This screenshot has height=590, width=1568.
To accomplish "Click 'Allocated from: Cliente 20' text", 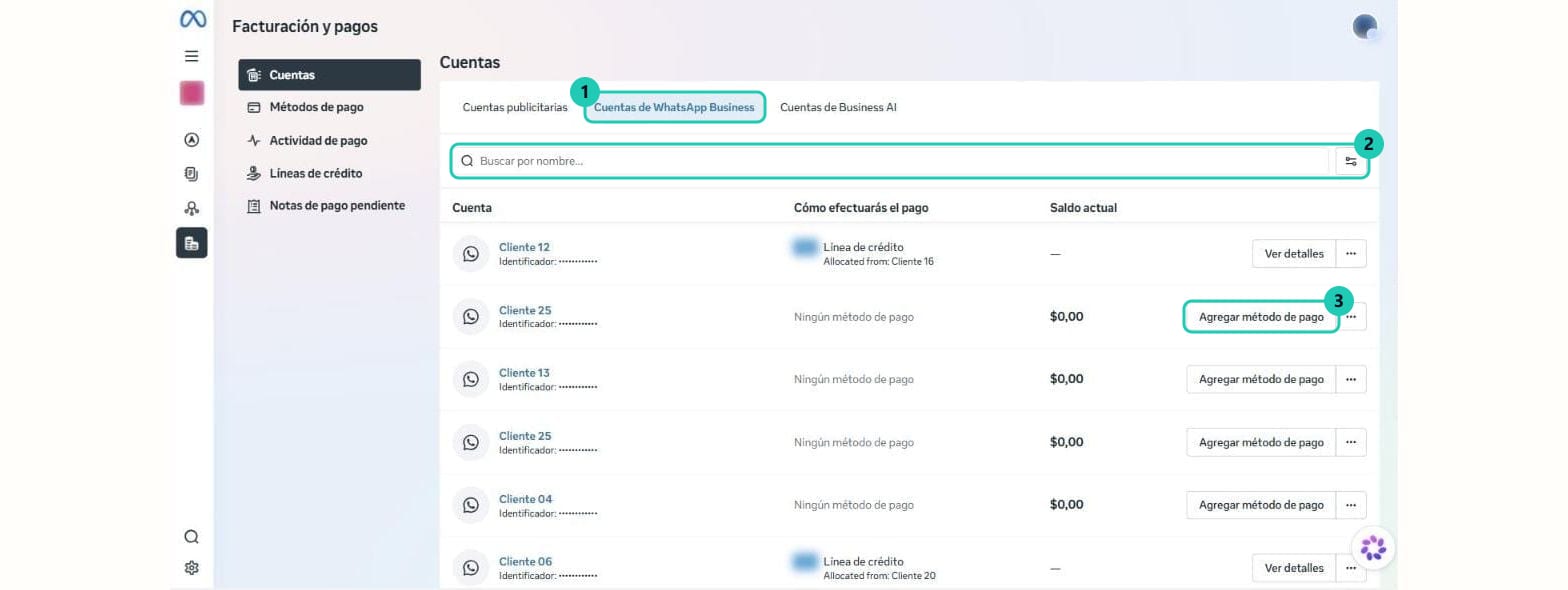I will point(879,575).
